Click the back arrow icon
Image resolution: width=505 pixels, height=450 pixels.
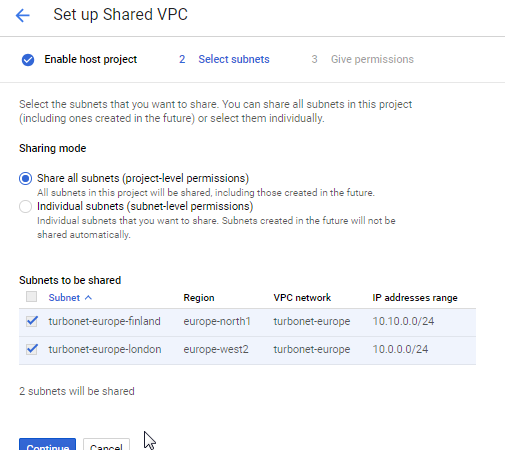(23, 15)
